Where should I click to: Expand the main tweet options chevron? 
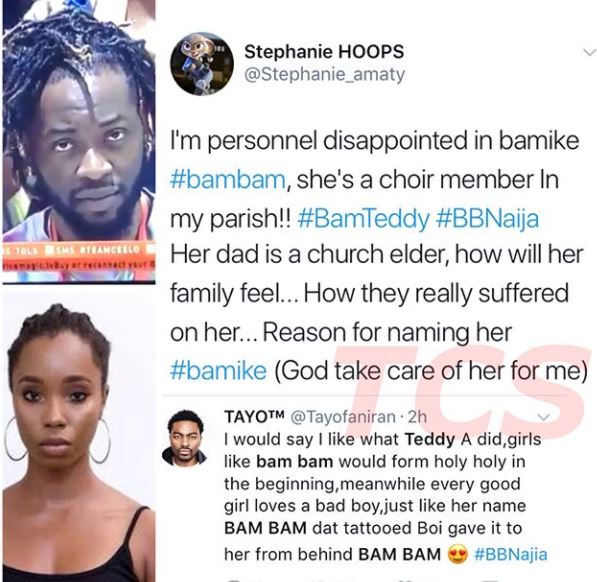coord(589,52)
